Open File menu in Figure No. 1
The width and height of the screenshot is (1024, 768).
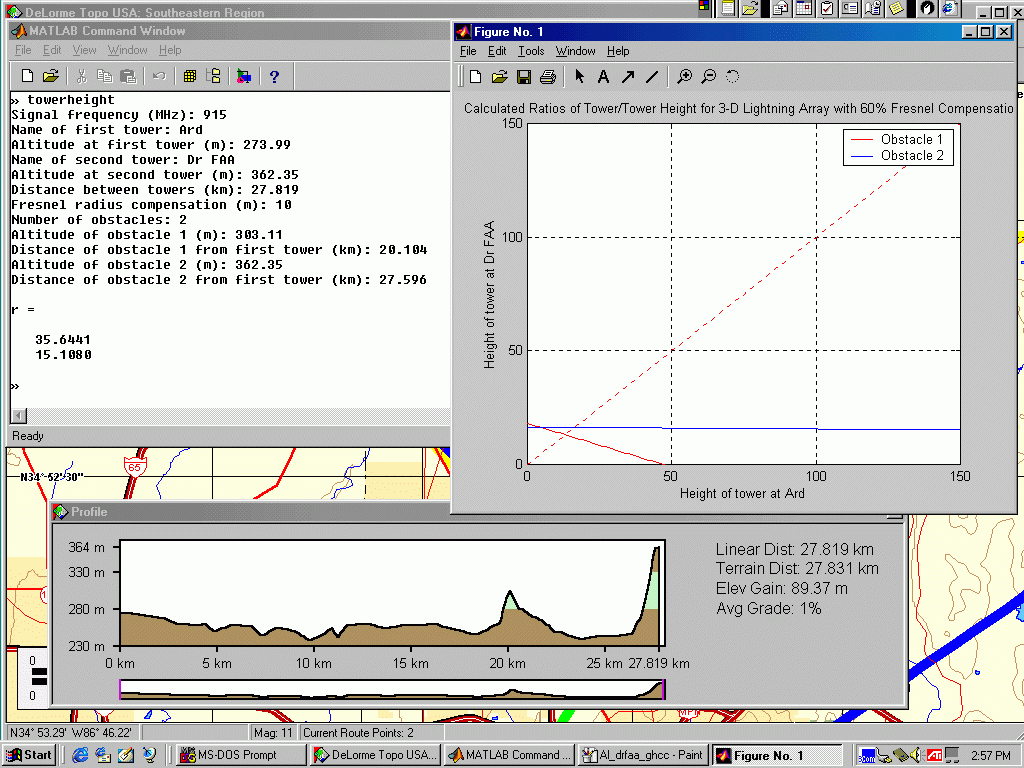click(x=468, y=51)
